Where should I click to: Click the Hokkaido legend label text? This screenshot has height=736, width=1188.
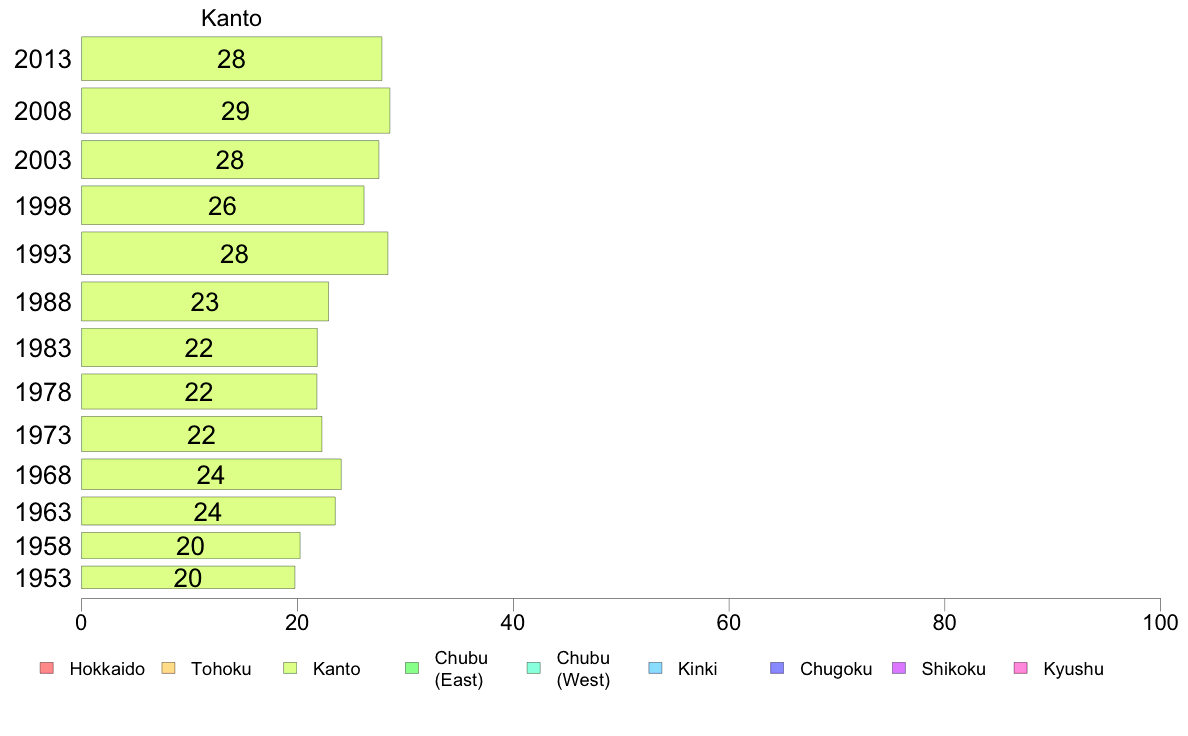coord(107,669)
